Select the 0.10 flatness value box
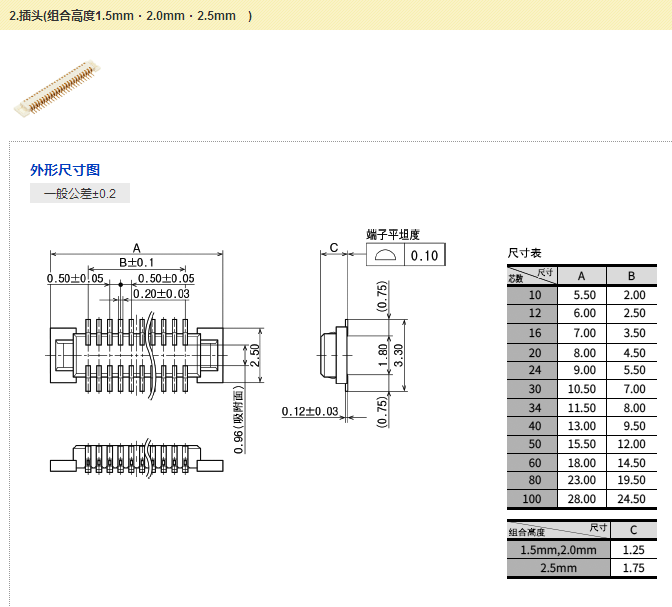Viewport: 672px width, 607px height. (425, 256)
